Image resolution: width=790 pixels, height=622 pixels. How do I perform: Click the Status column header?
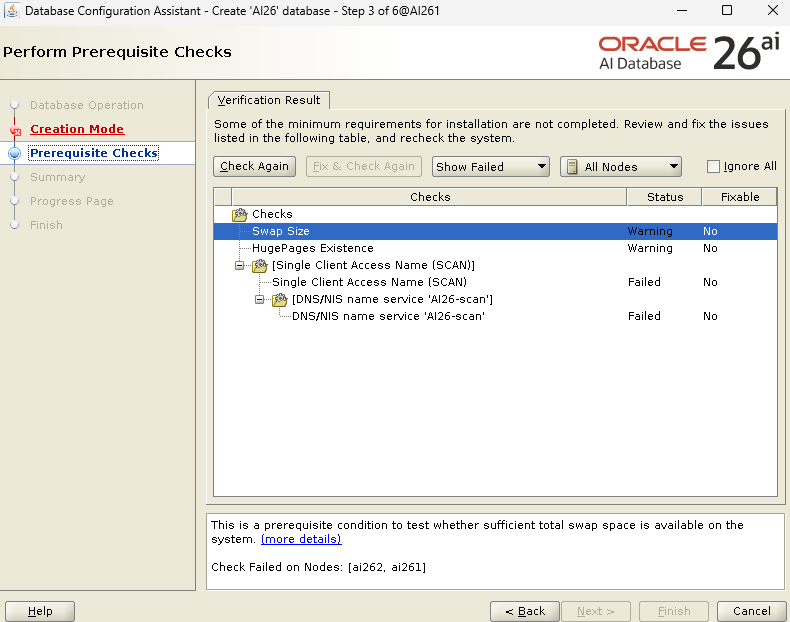coord(664,197)
